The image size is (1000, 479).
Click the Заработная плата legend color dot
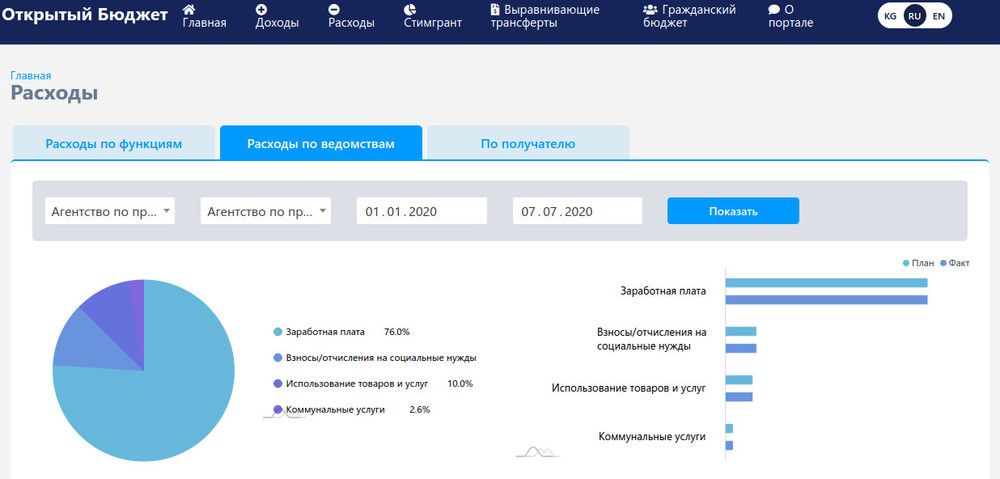[277, 332]
